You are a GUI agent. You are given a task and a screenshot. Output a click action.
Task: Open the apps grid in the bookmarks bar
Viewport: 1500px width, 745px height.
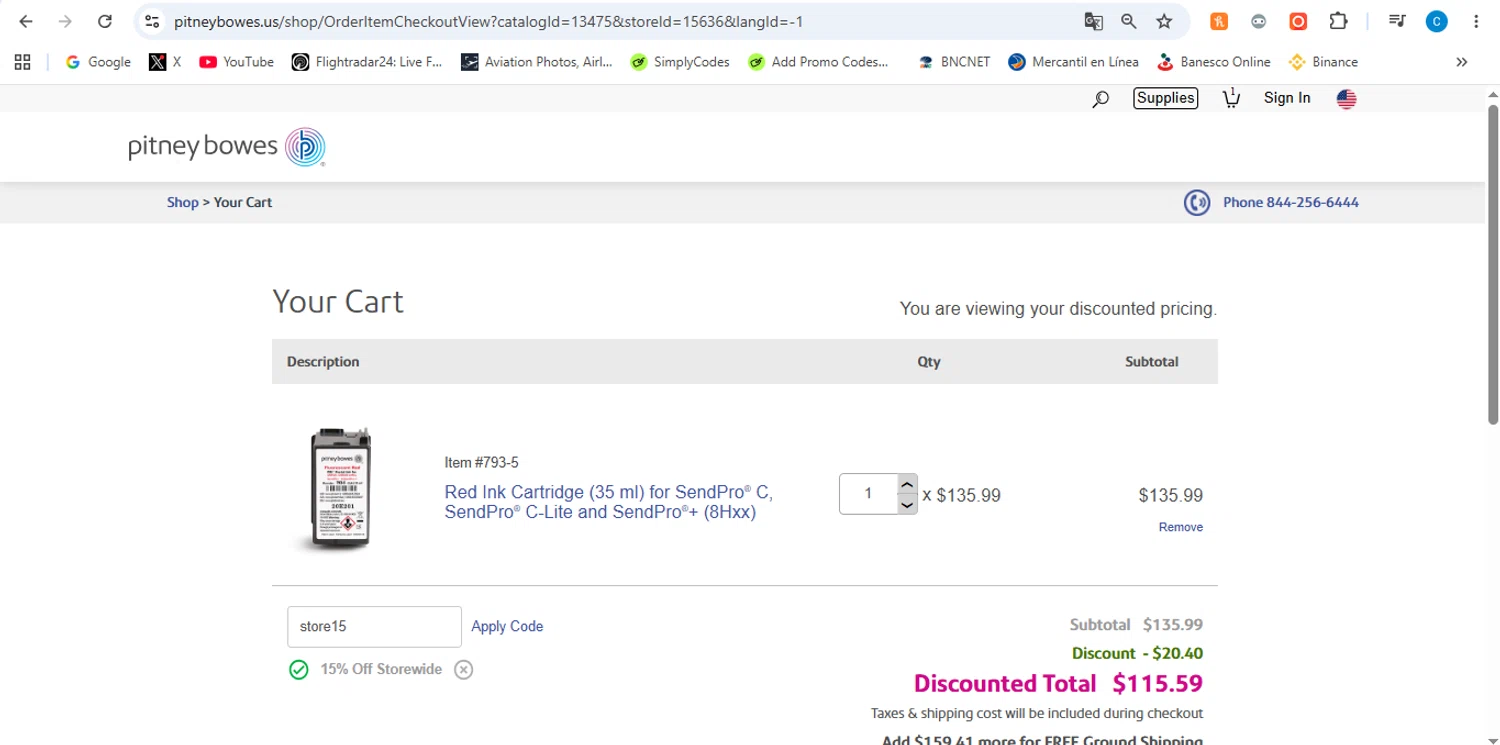23,62
